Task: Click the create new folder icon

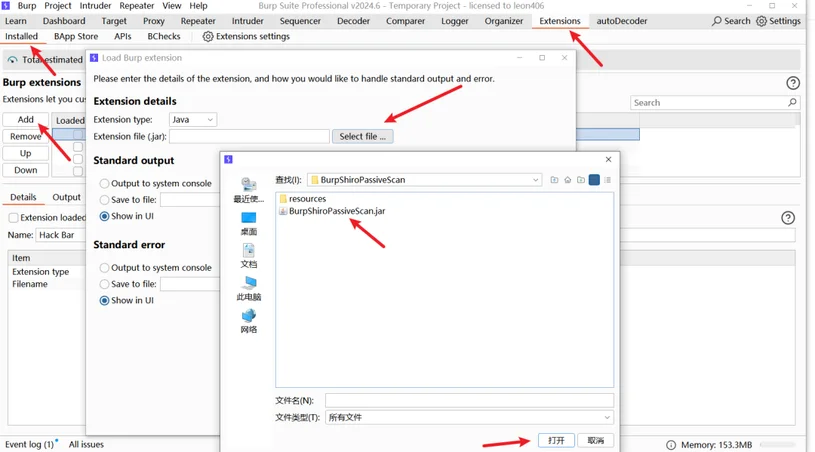Action: pos(581,180)
